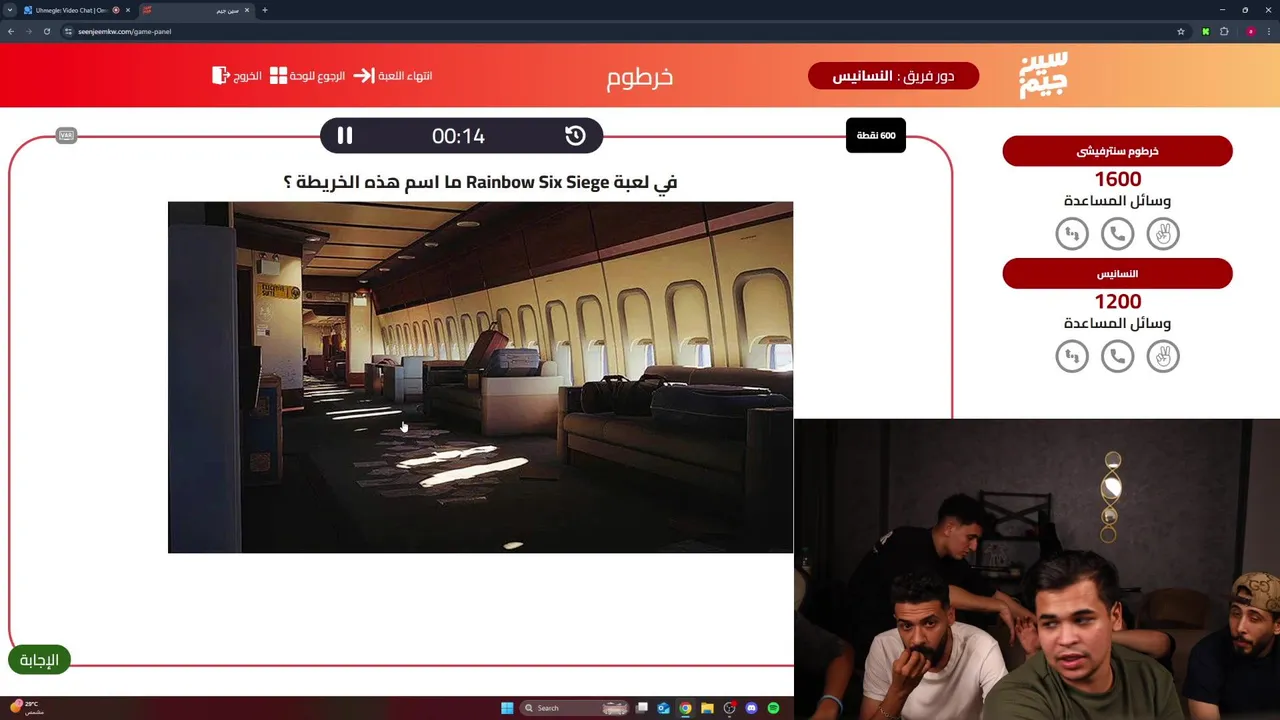Viewport: 1280px width, 720px height.
Task: Bookmark this page with star icon
Action: pos(1180,31)
